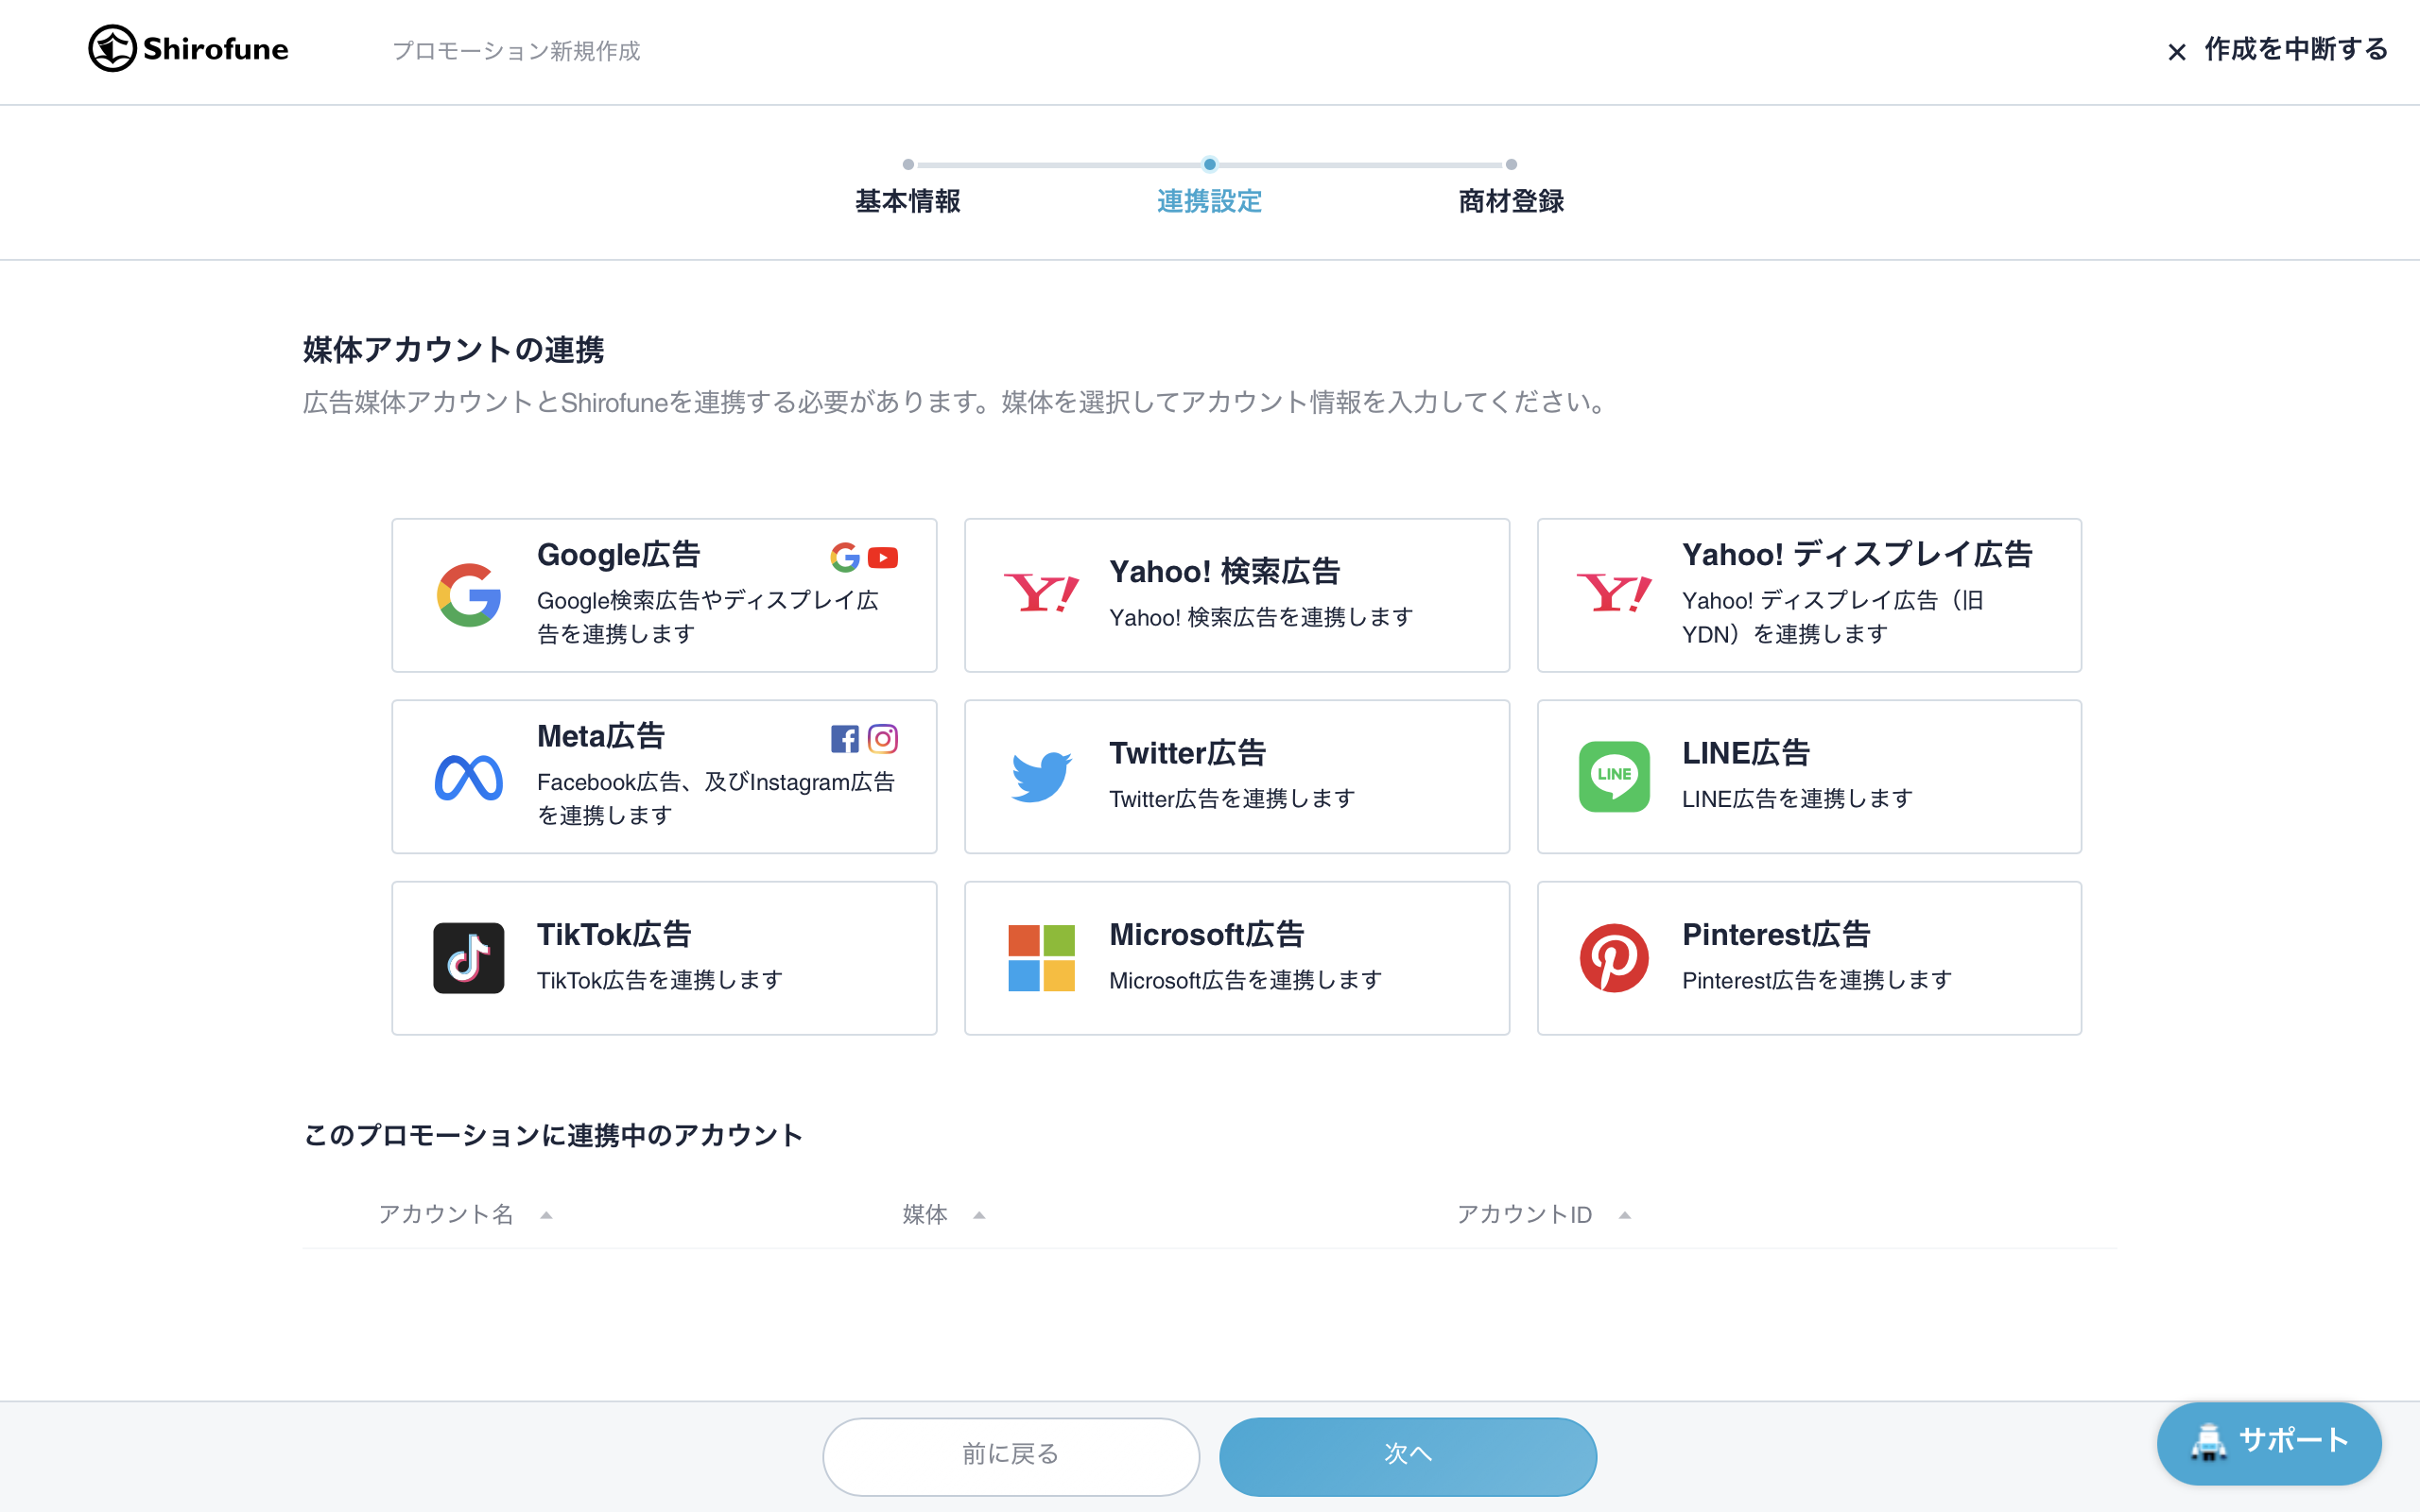Click TikTok広告を連携します description

[x=660, y=980]
